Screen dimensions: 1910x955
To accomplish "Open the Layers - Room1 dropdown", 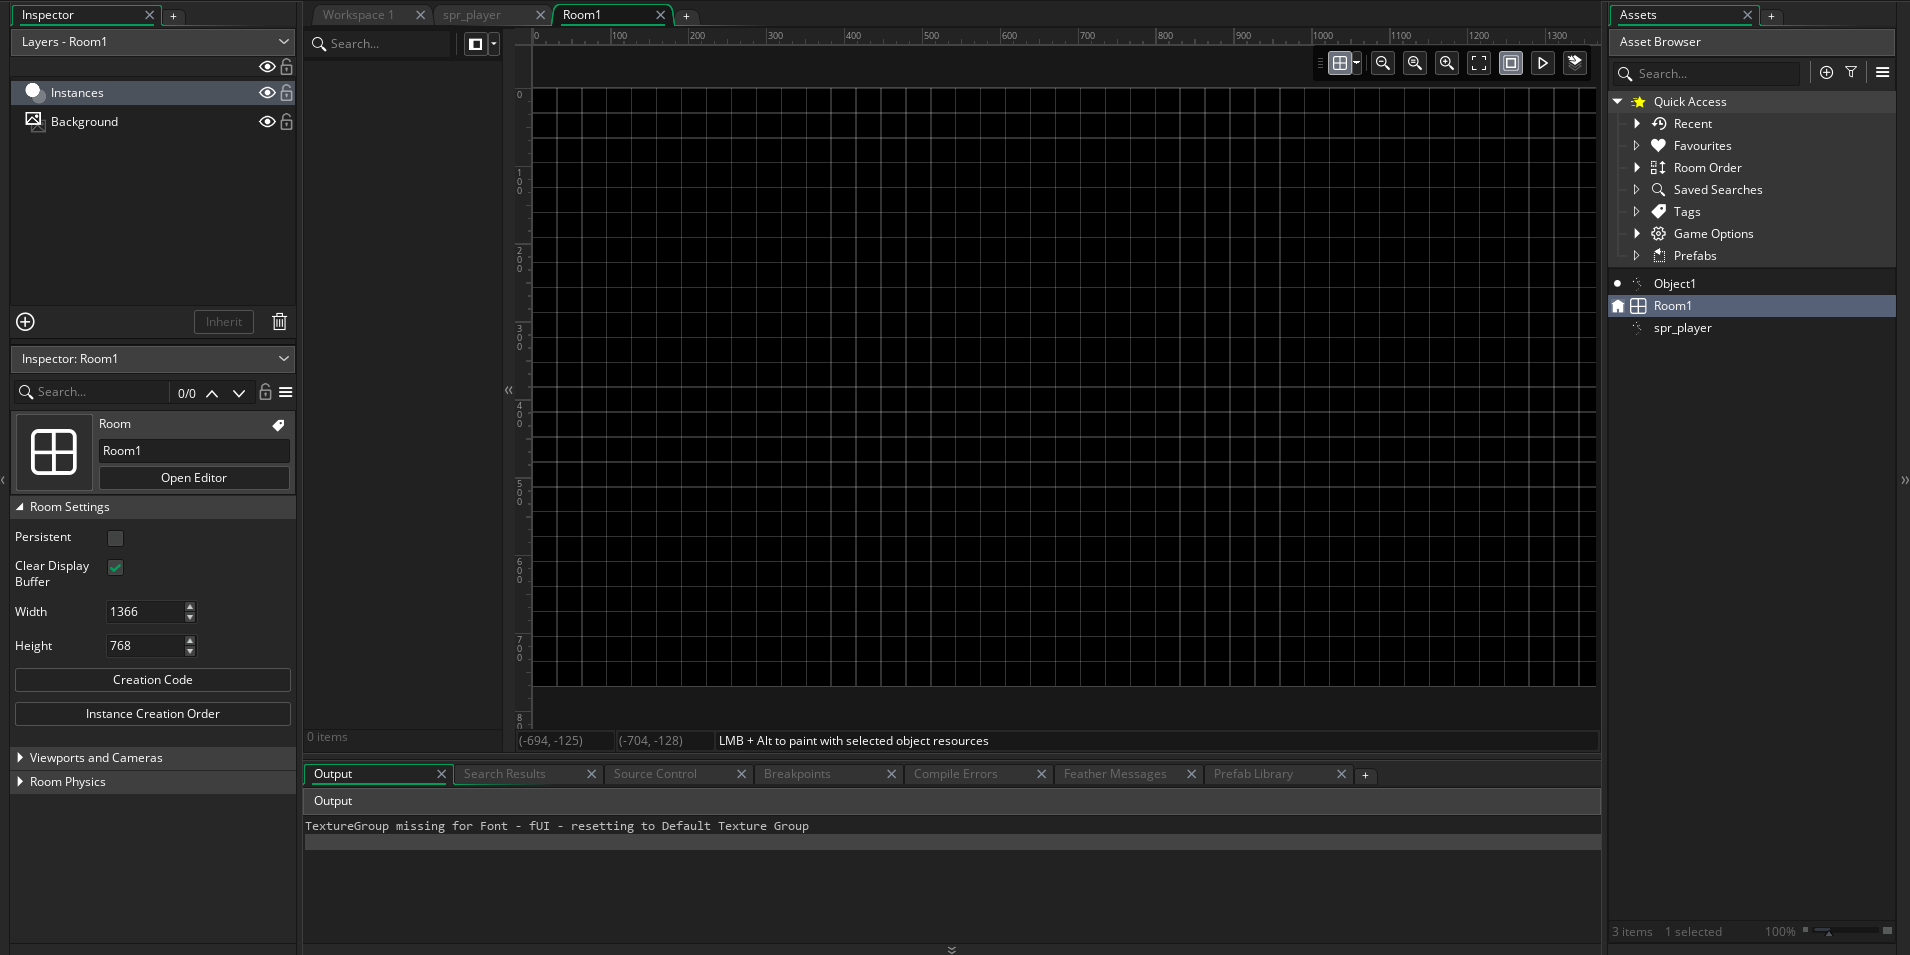I will (152, 42).
